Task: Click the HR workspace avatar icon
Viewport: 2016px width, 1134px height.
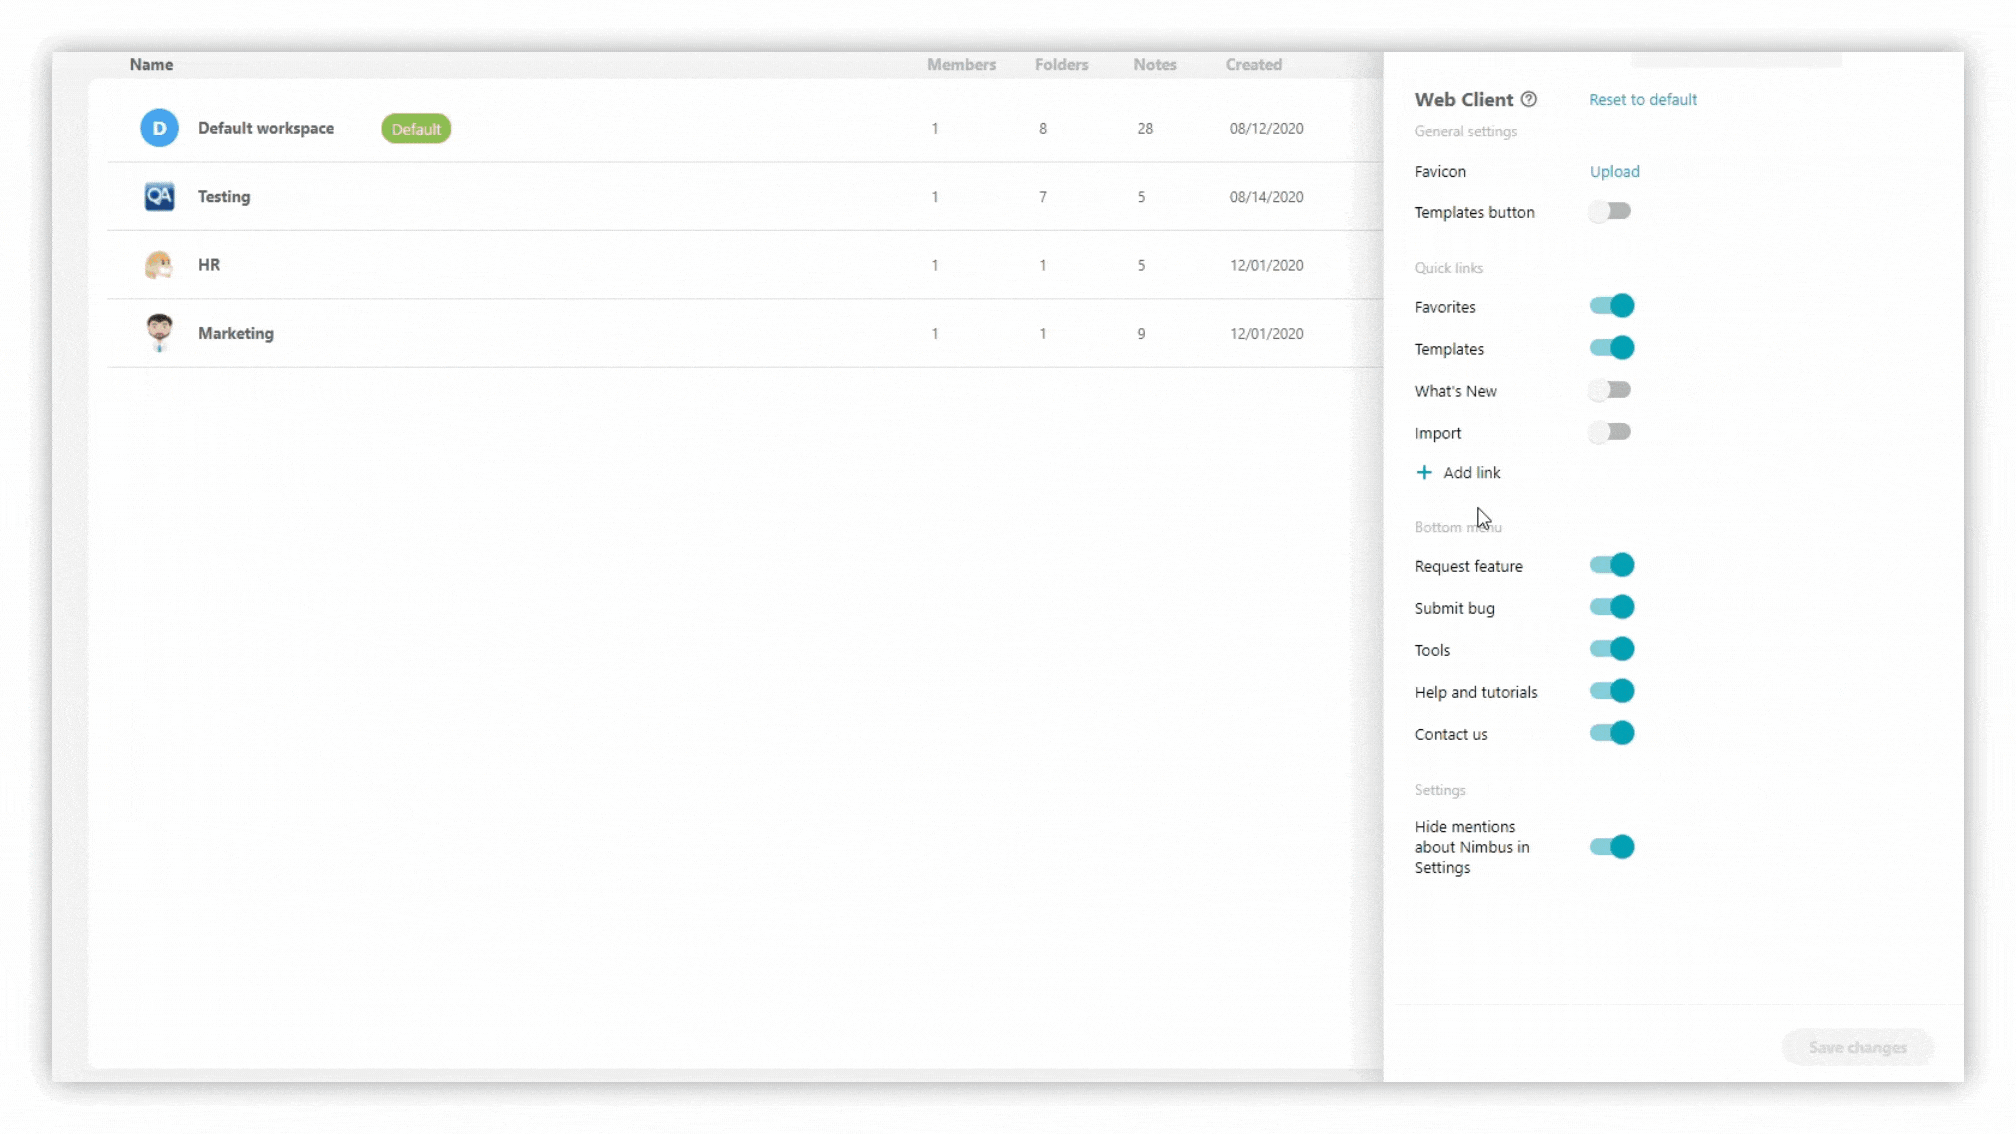Action: coord(158,264)
